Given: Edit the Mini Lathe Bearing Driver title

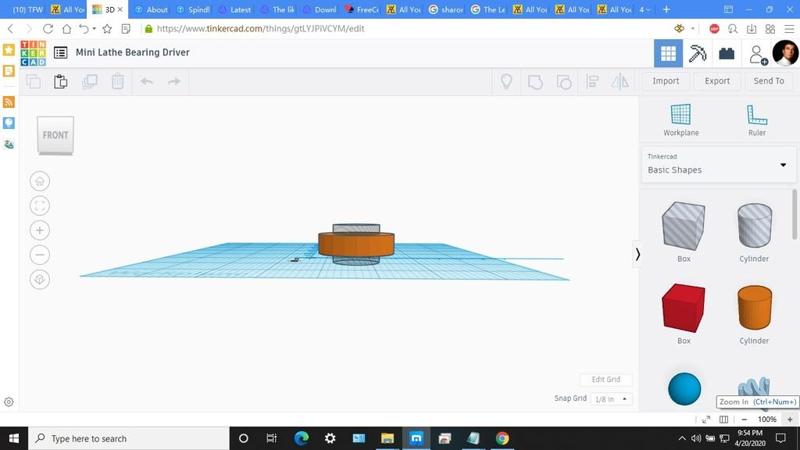Looking at the screenshot, I should pos(133,53).
